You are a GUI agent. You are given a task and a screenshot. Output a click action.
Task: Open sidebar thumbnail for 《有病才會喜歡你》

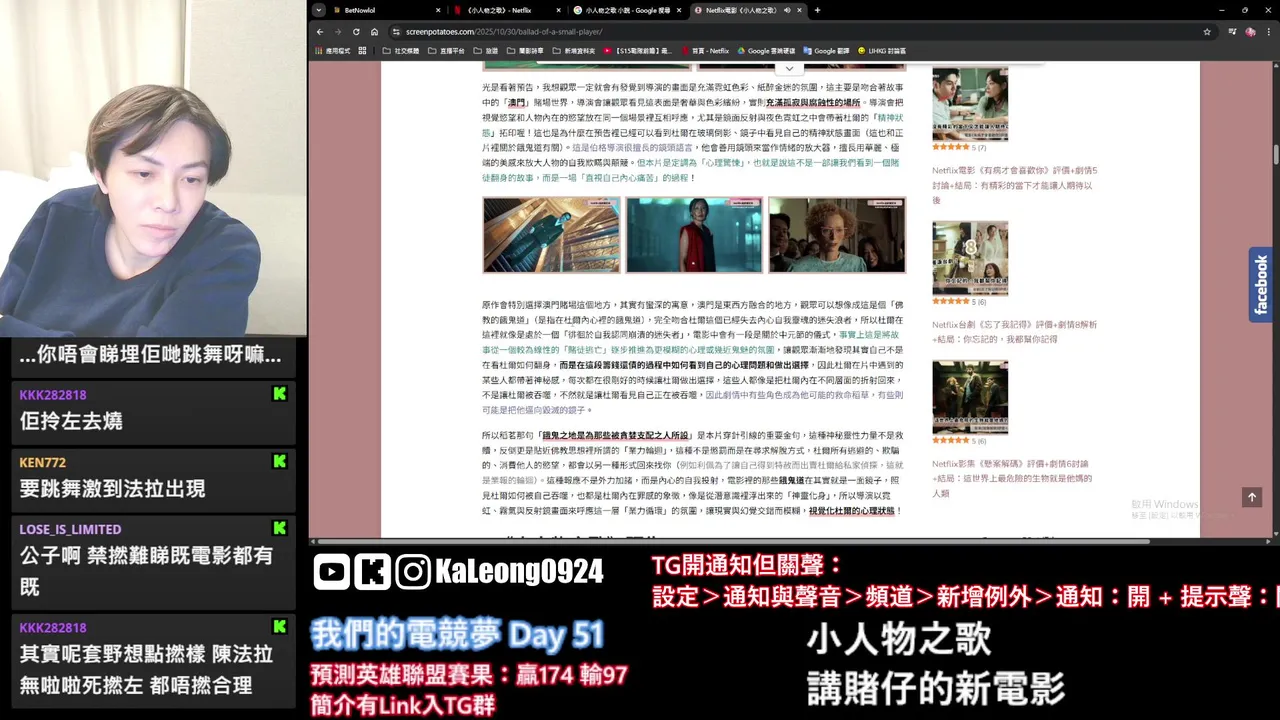[970, 104]
